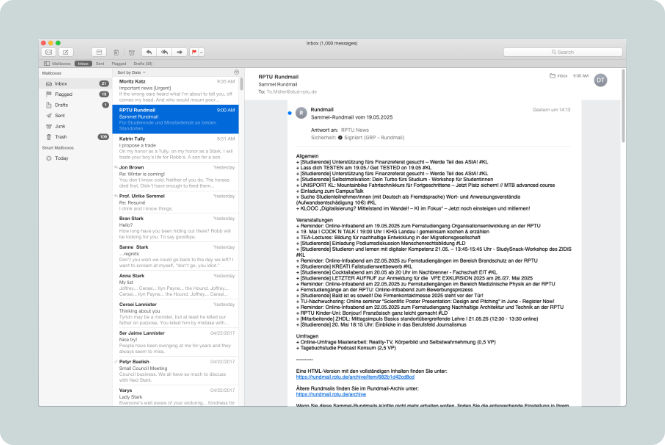Click the Reply All button
Screen dimensions: 665x445
(164, 51)
